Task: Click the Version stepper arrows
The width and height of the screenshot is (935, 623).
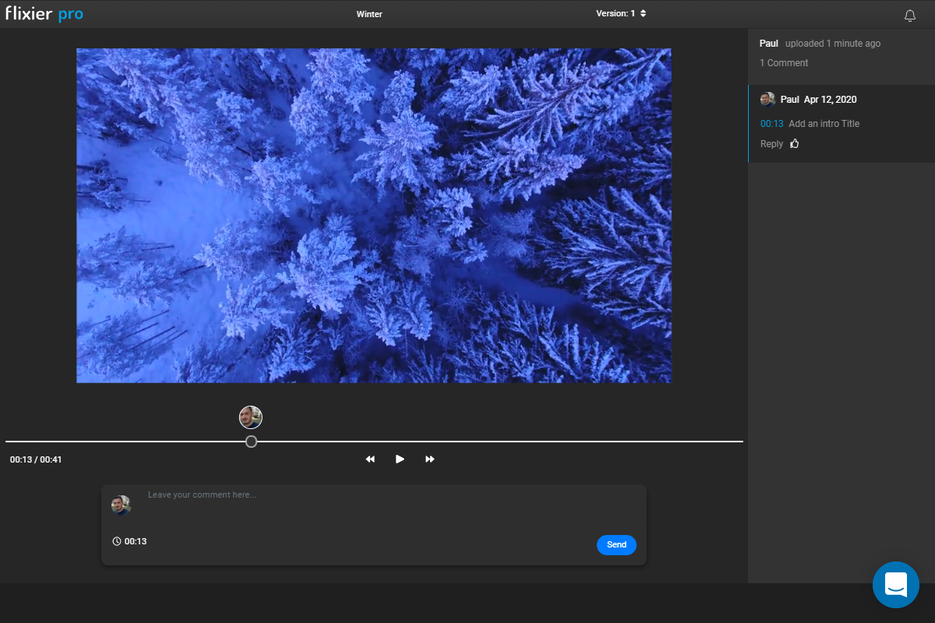Action: [x=644, y=14]
